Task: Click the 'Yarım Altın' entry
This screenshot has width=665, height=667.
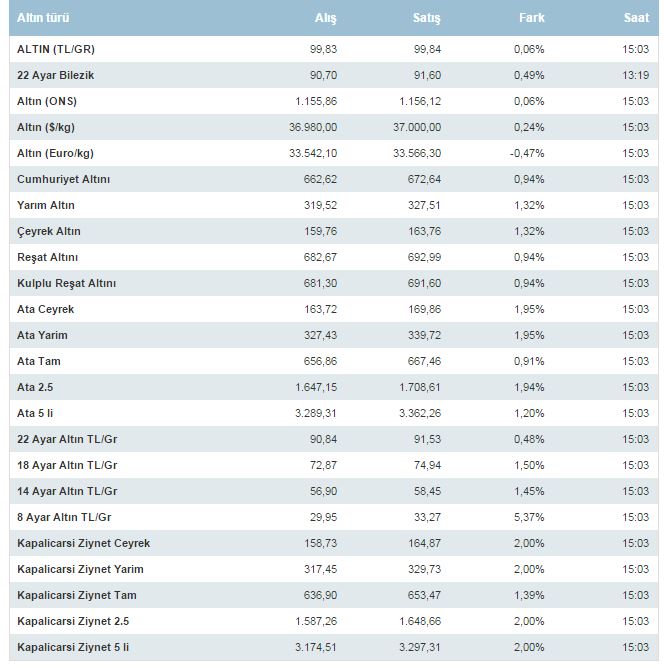Action: (46, 205)
